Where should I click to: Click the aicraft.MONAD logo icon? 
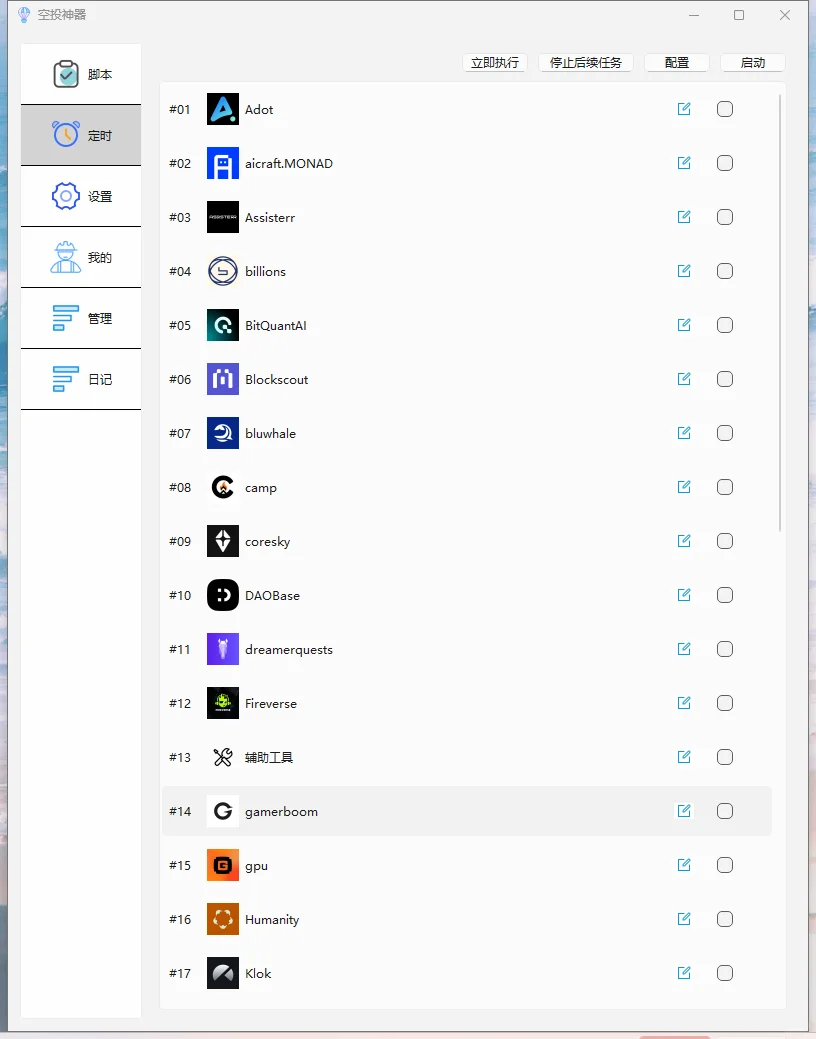(223, 163)
